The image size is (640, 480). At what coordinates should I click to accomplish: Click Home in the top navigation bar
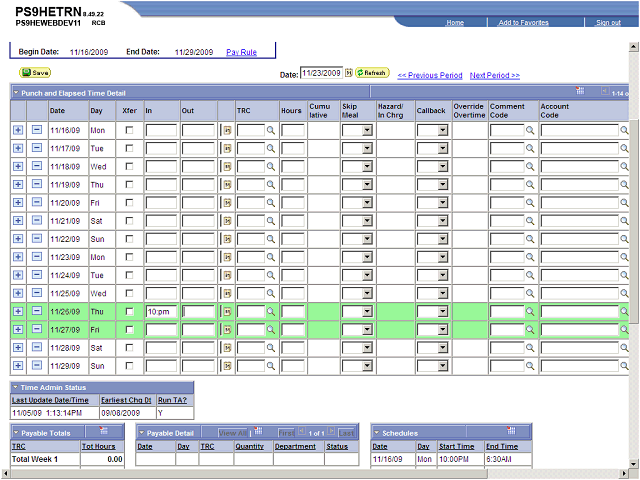click(x=455, y=22)
